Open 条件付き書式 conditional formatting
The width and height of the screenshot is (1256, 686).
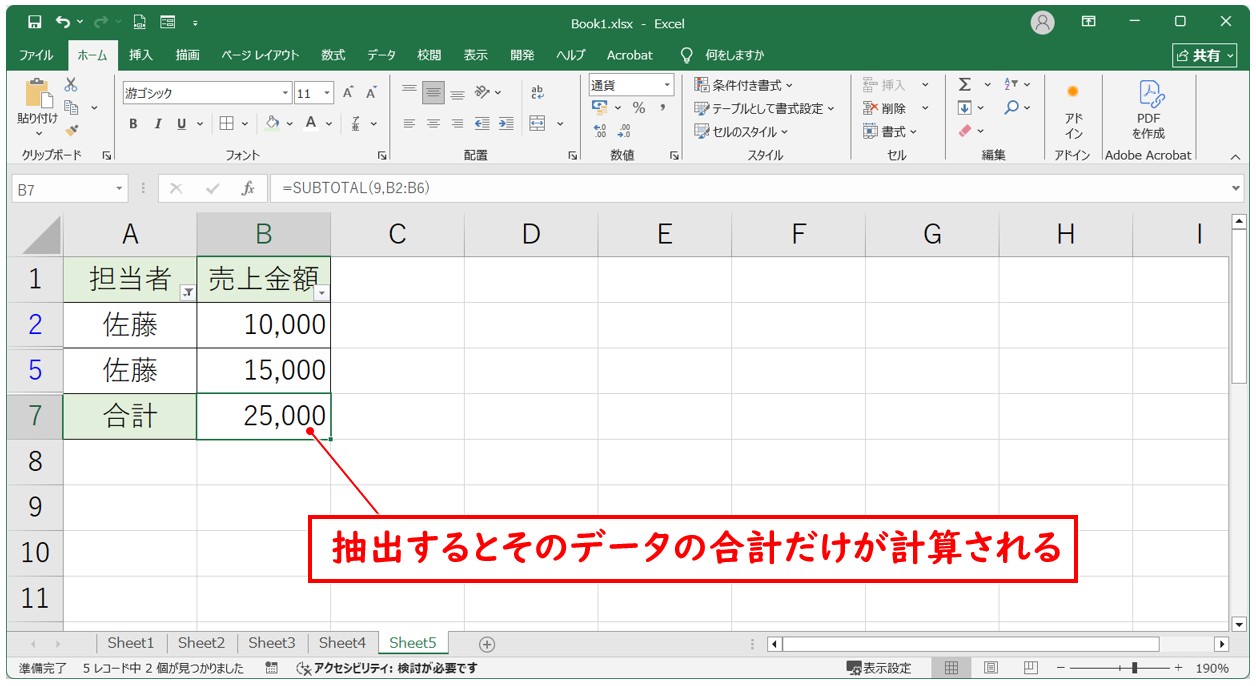point(744,85)
